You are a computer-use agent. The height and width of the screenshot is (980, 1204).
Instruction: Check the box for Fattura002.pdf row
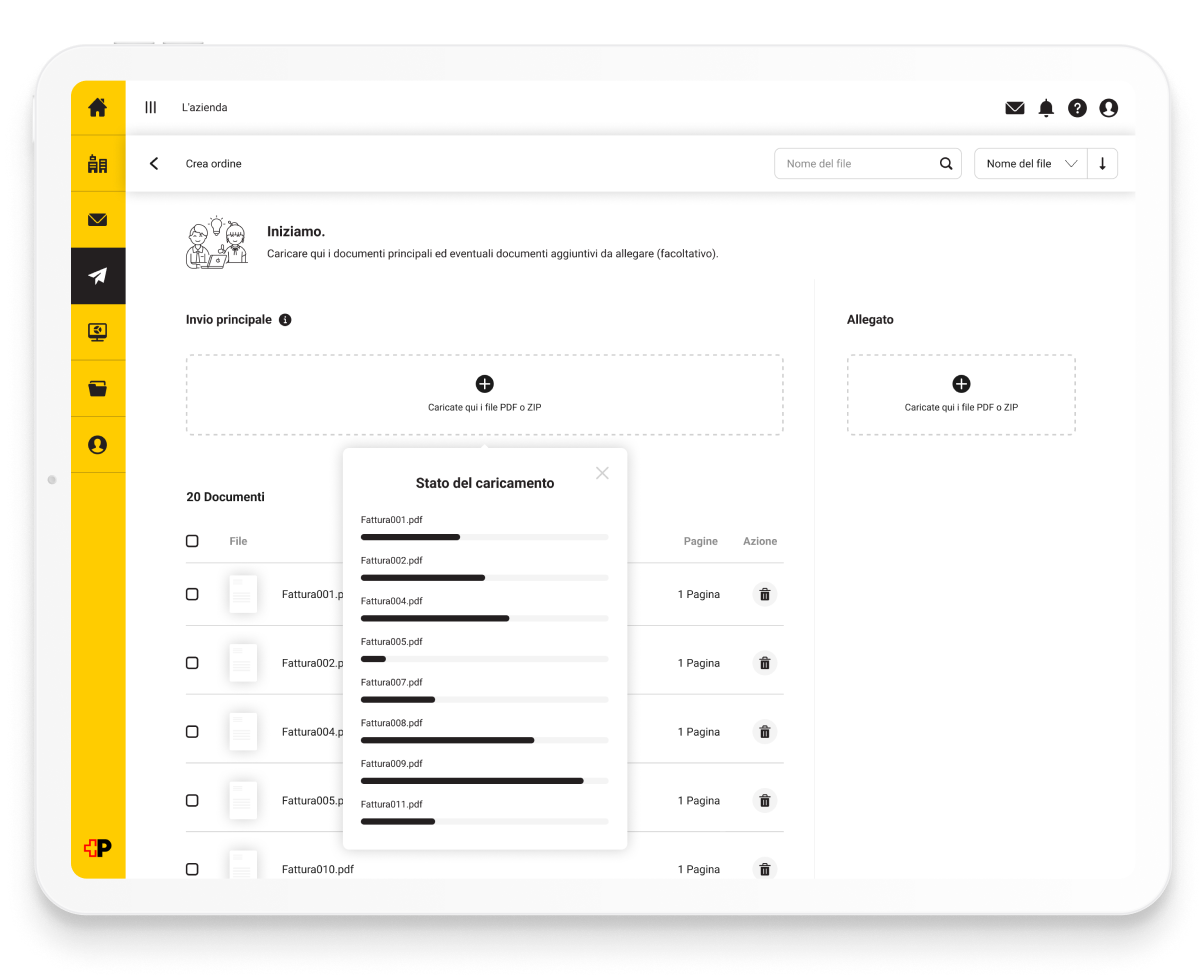192,663
